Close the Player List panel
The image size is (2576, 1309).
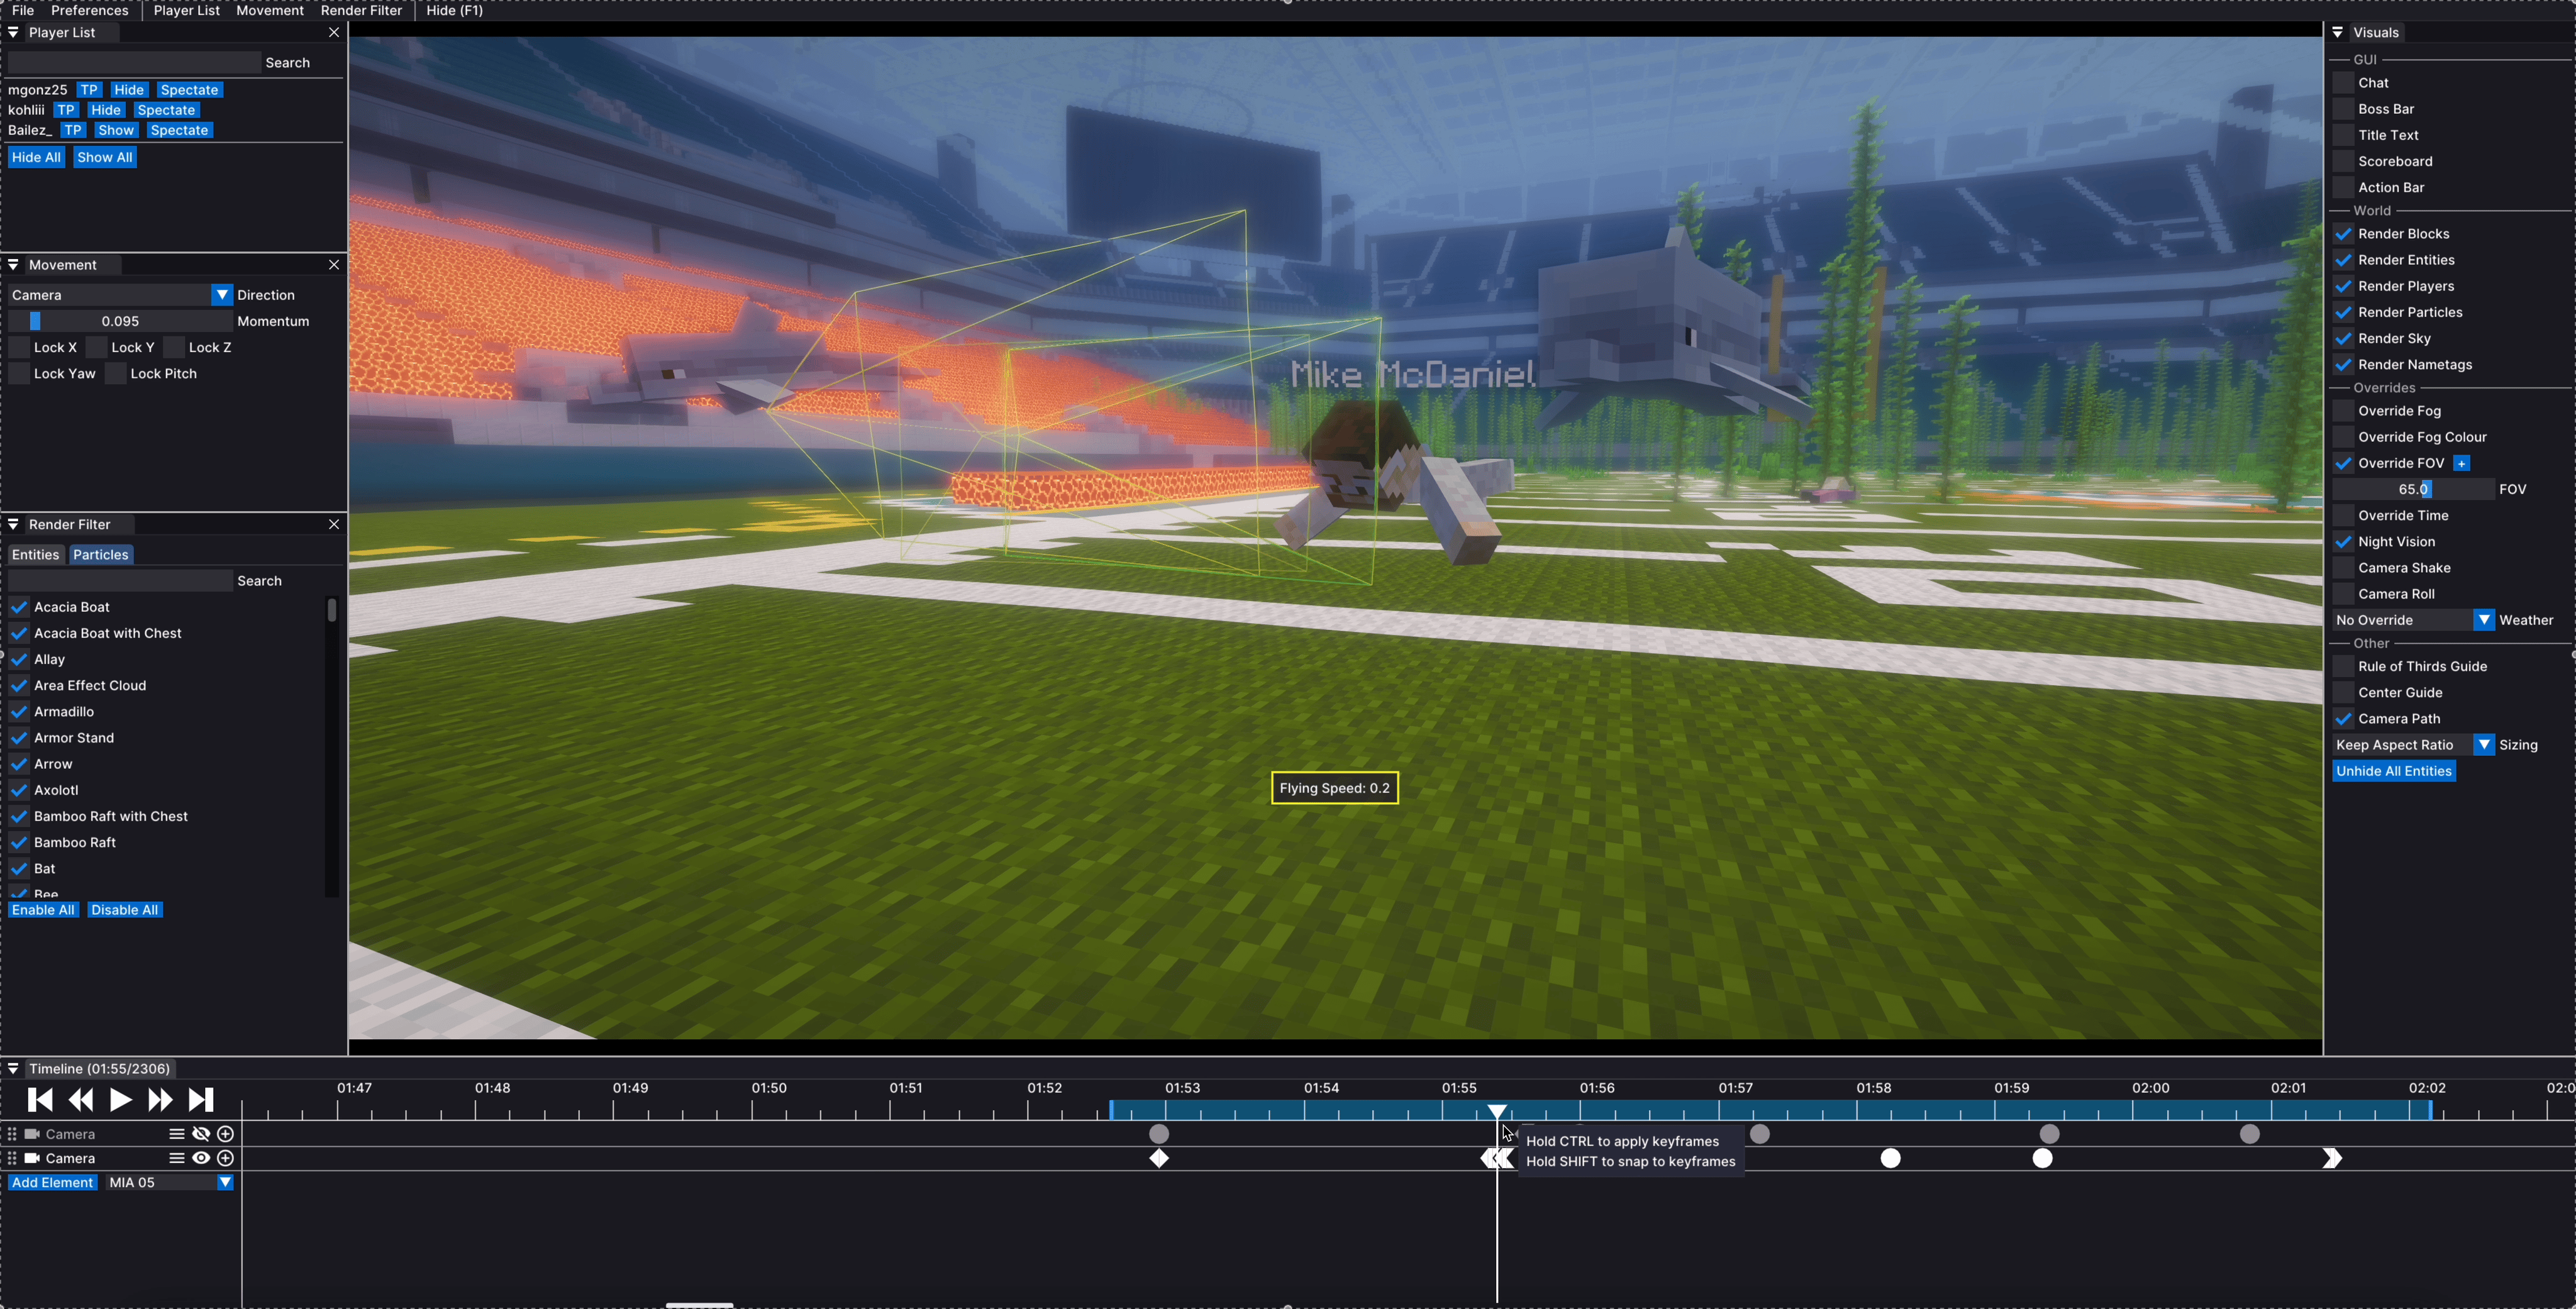click(x=334, y=33)
